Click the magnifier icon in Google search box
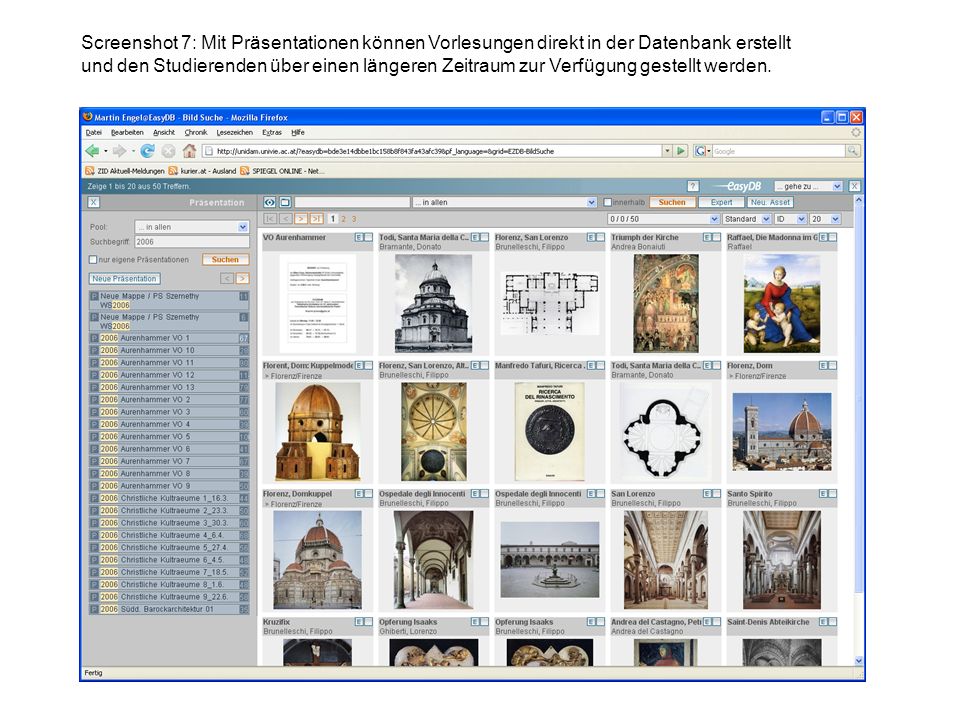 pos(852,151)
